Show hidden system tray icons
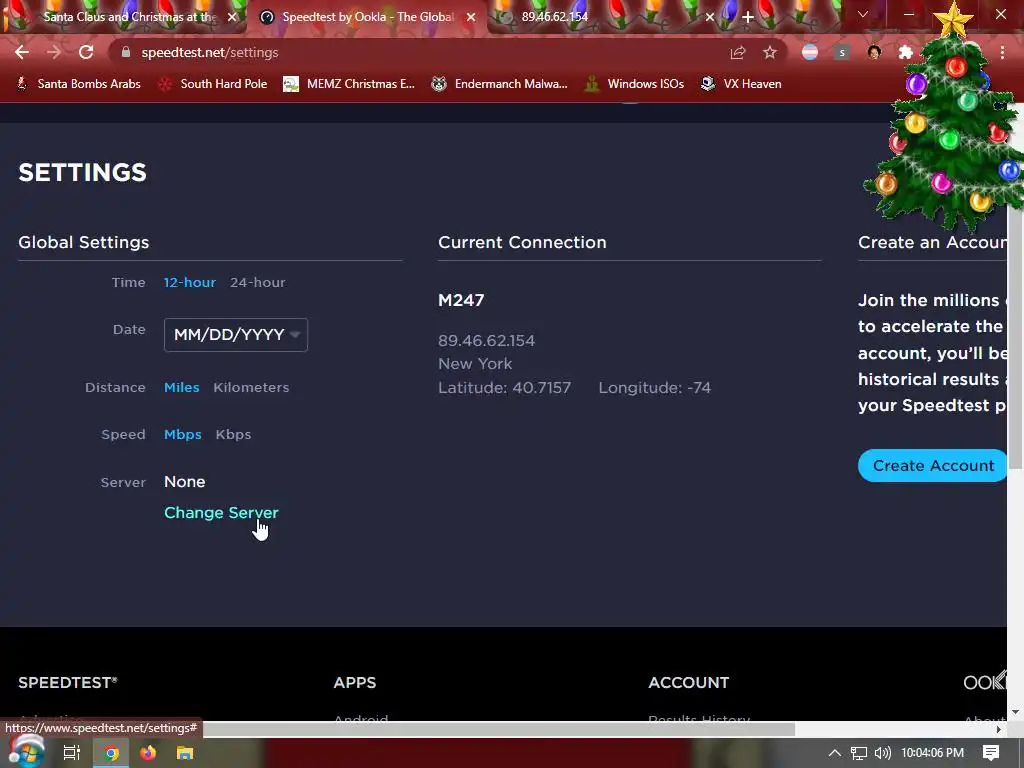The height and width of the screenshot is (768, 1024). point(835,753)
